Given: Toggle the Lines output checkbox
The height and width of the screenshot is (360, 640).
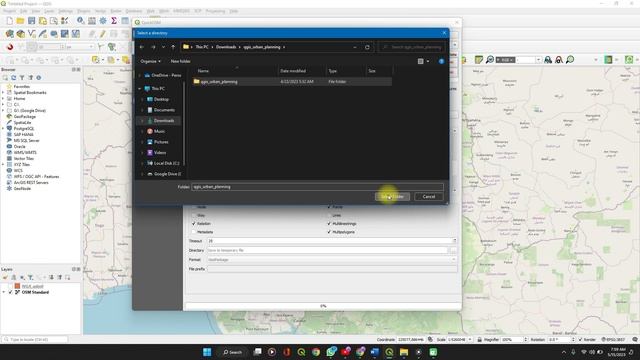Looking at the screenshot, I should tap(329, 215).
